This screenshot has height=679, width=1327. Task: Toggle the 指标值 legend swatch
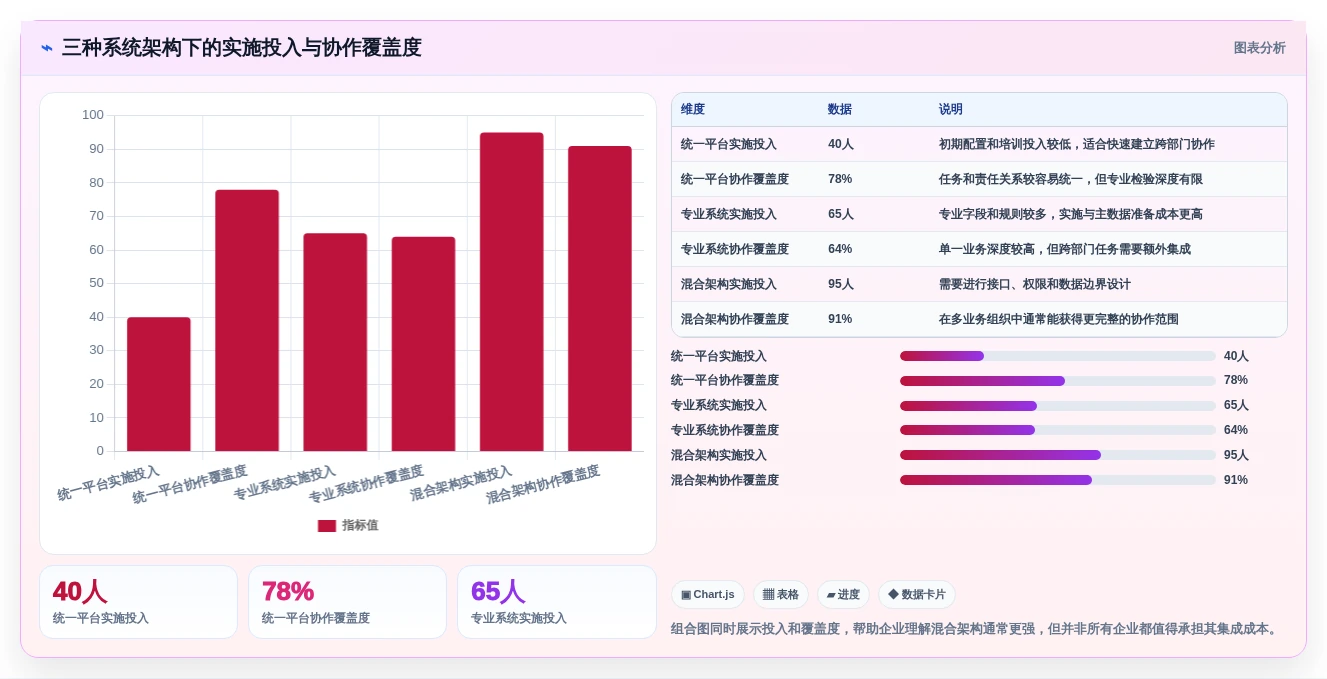[x=327, y=526]
